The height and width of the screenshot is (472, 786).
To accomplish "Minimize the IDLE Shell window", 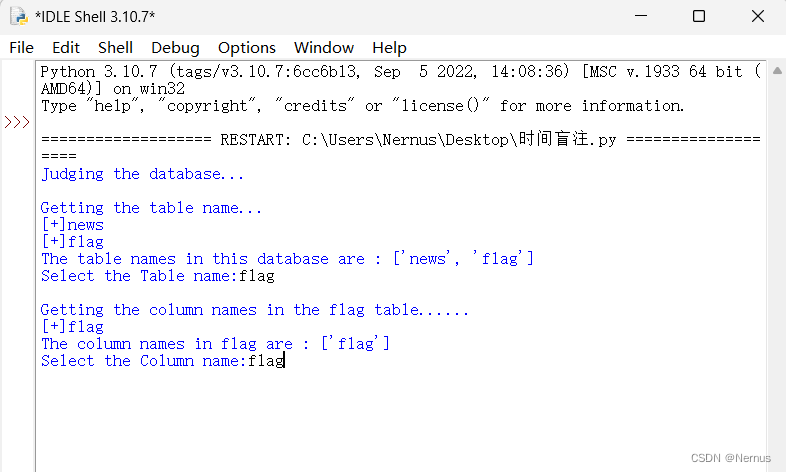I will coord(641,16).
